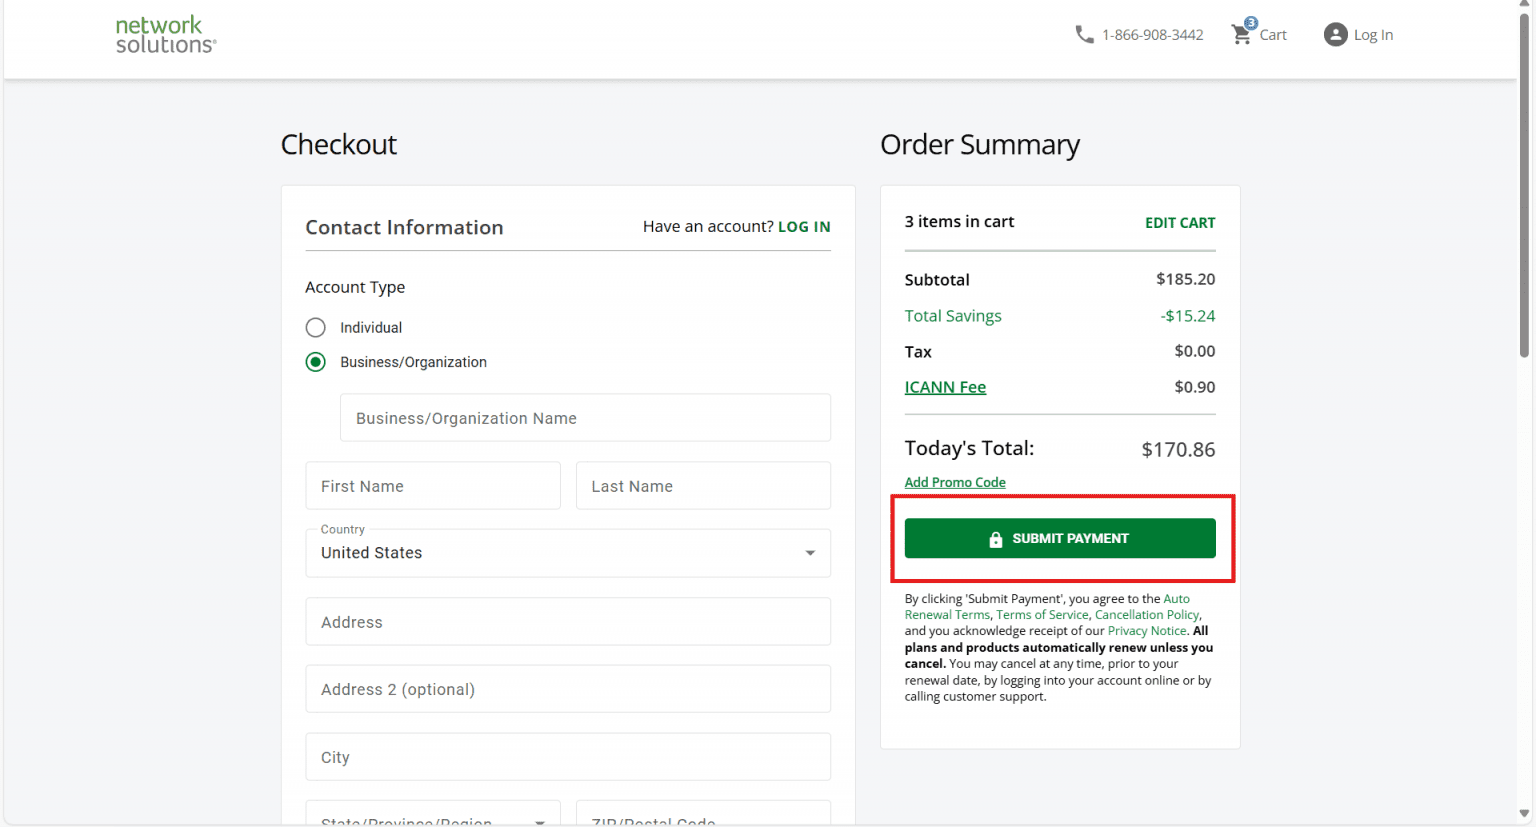
Task: Select the Individual account type
Action: pyautogui.click(x=316, y=327)
